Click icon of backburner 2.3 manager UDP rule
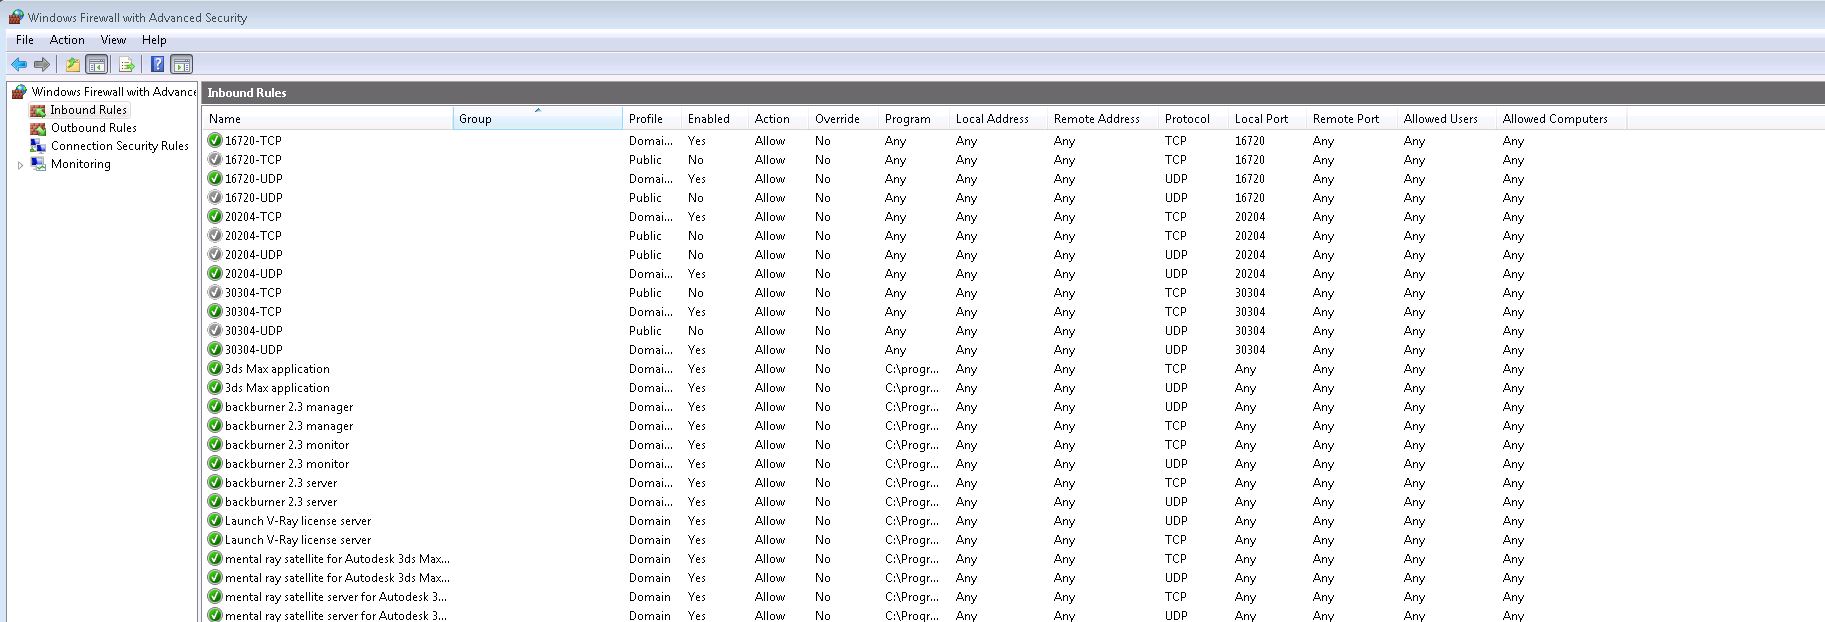 pos(215,406)
